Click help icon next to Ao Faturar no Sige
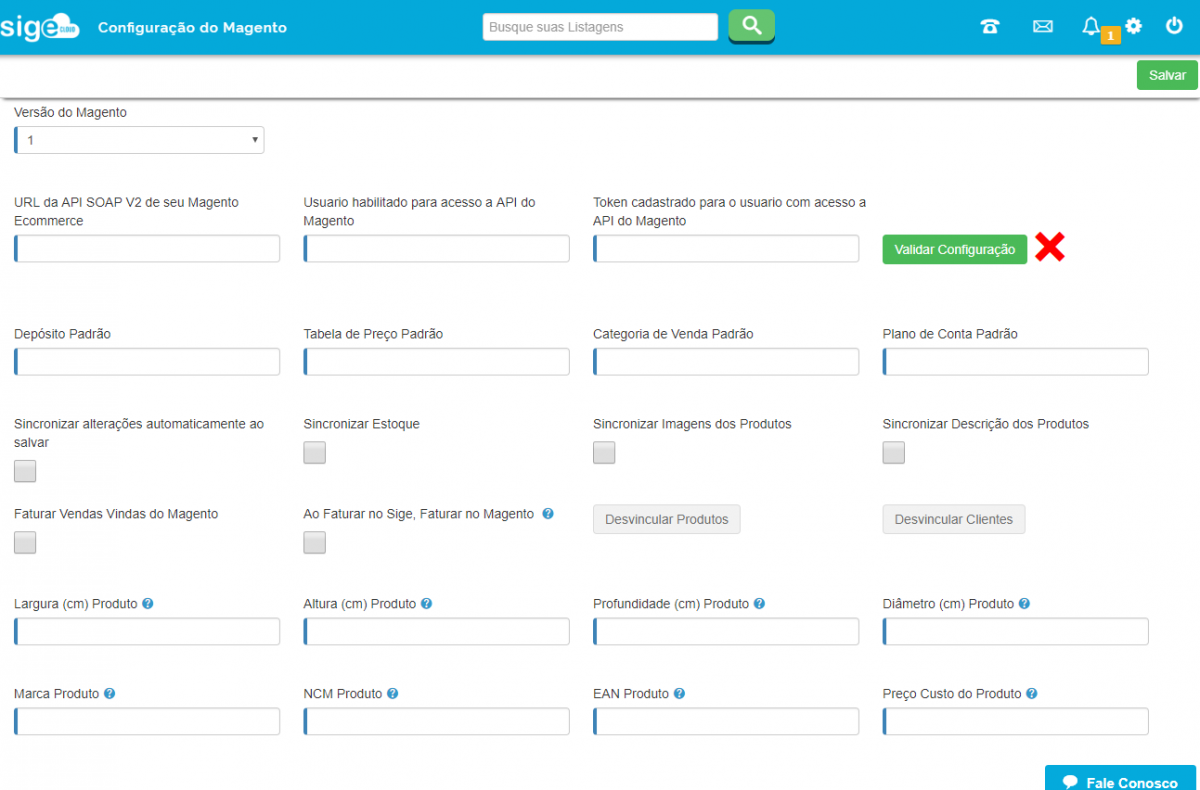Image resolution: width=1200 pixels, height=790 pixels. (548, 514)
